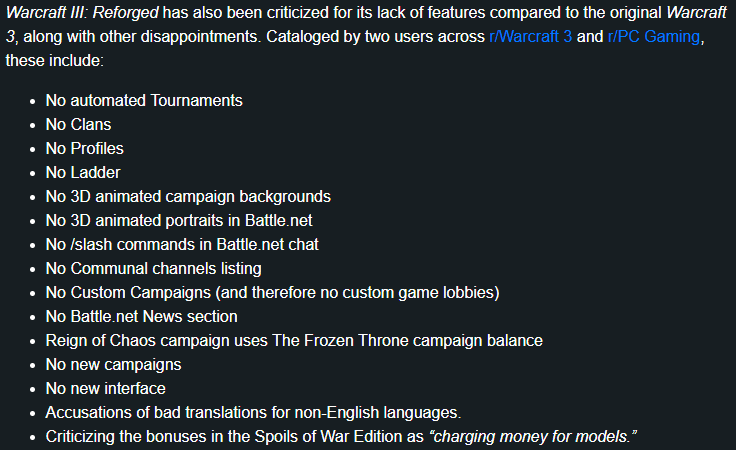The height and width of the screenshot is (450, 736).
Task: Open the r/Warcraft 3 link
Action: tap(530, 37)
